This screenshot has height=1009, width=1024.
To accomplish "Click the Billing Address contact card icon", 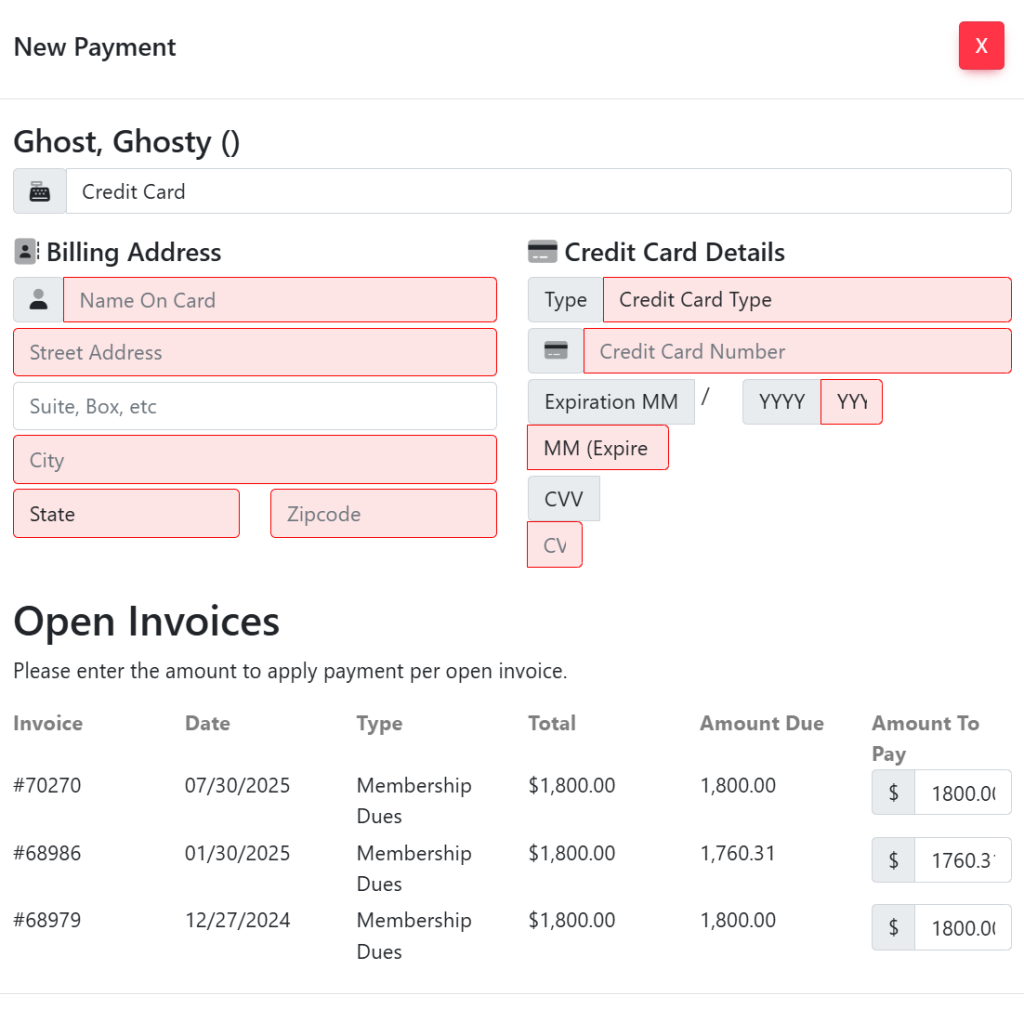I will (27, 252).
